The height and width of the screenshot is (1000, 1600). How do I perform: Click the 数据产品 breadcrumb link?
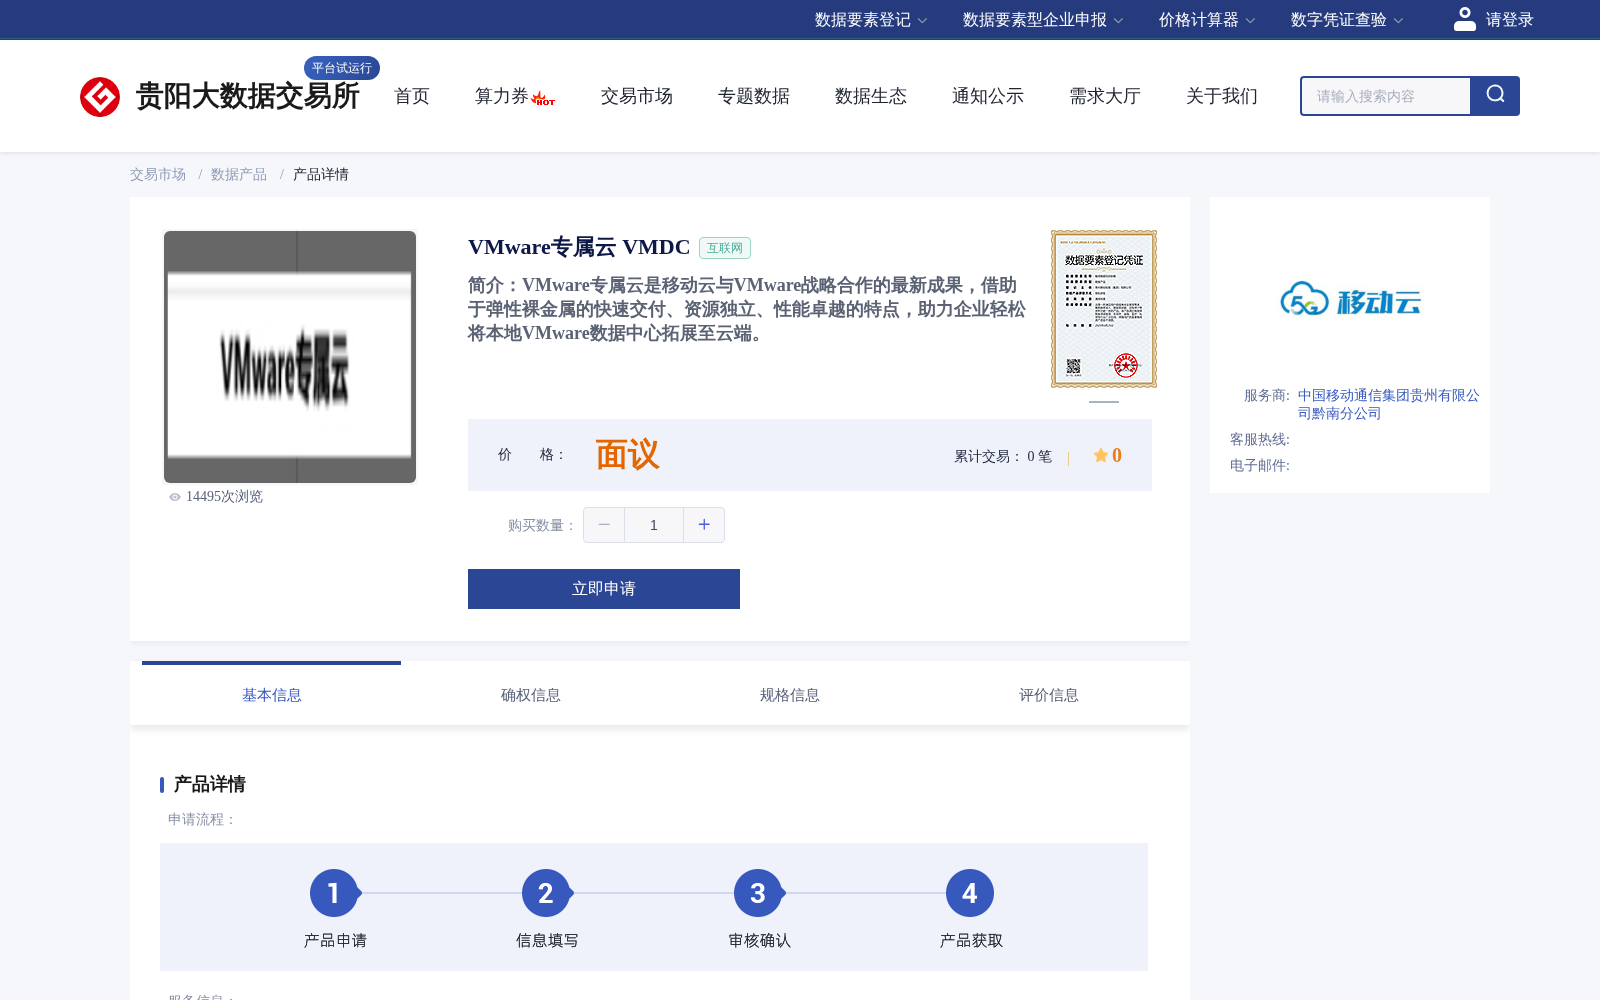tap(239, 174)
